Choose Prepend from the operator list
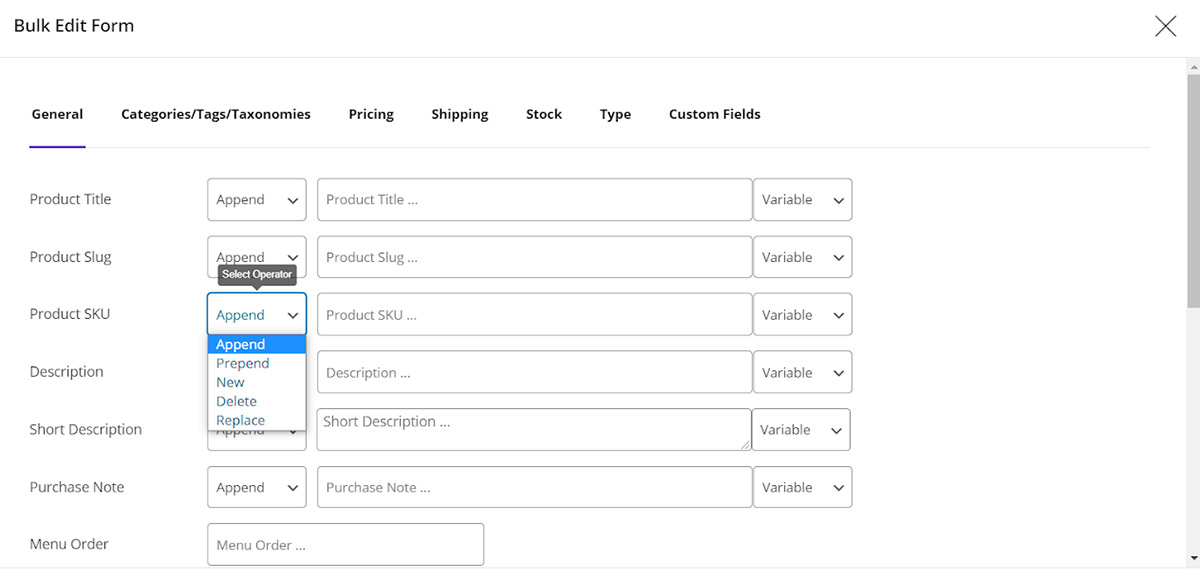 243,363
